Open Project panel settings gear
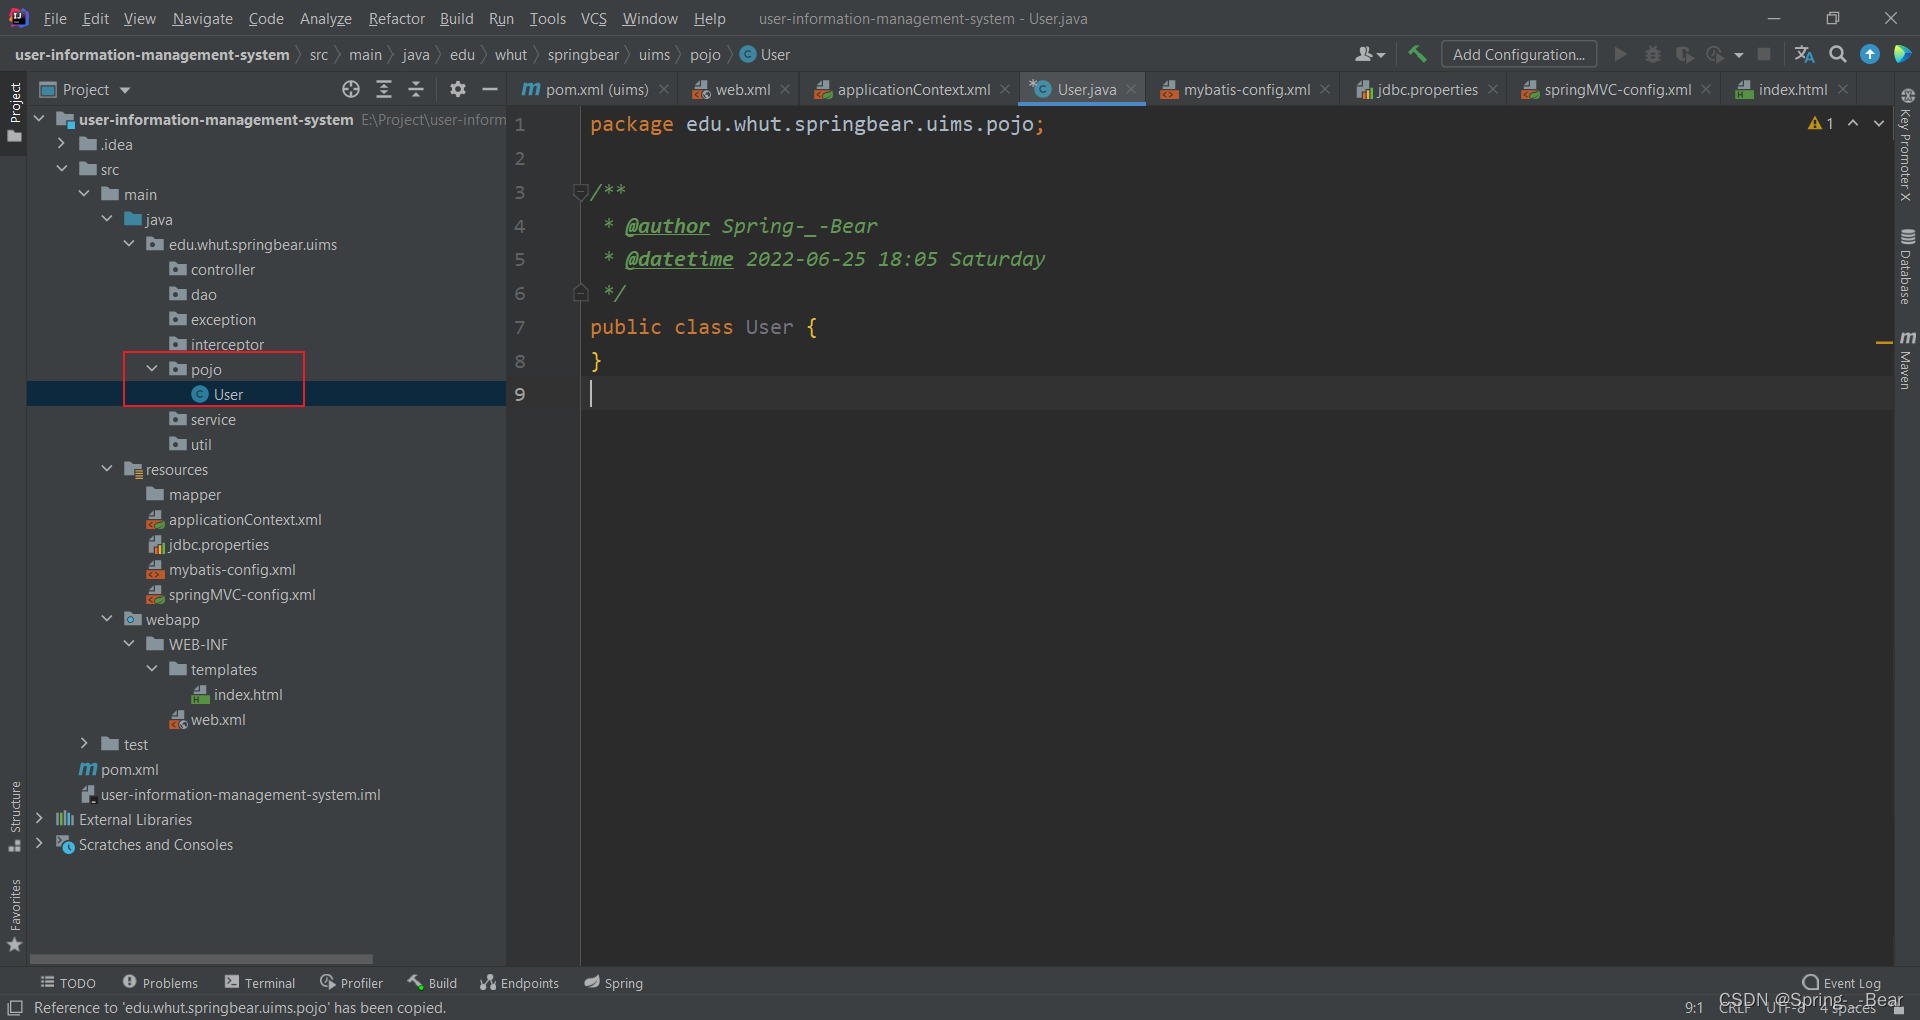The height and width of the screenshot is (1020, 1920). pyautogui.click(x=458, y=89)
